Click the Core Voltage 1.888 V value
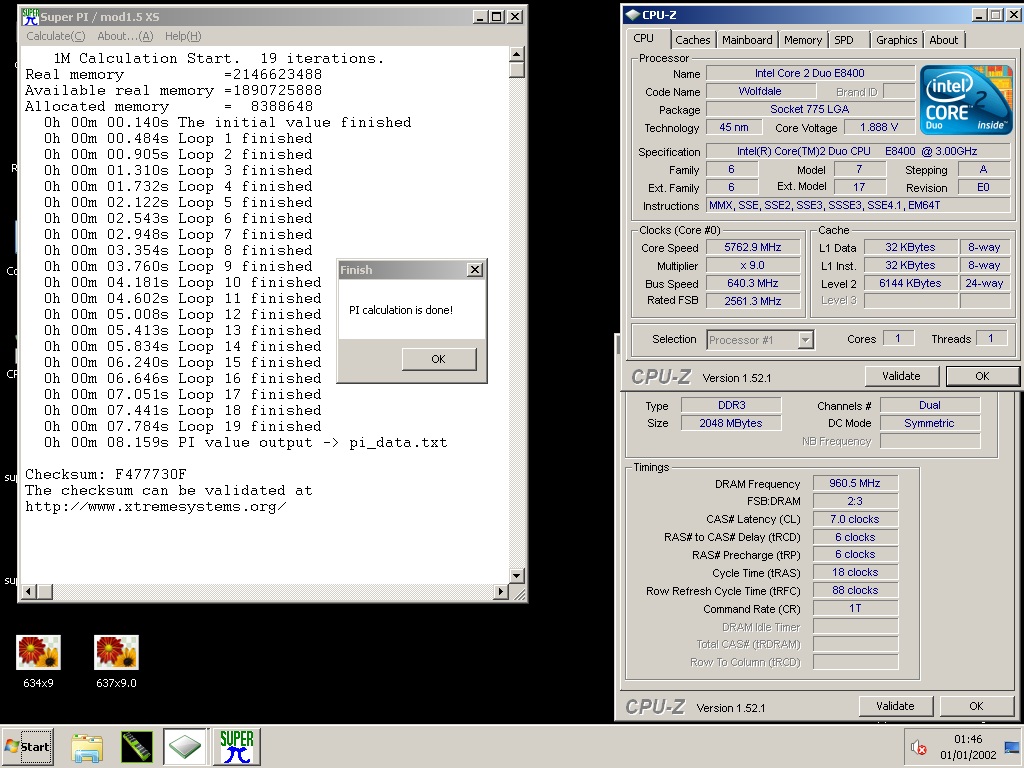 [x=879, y=127]
